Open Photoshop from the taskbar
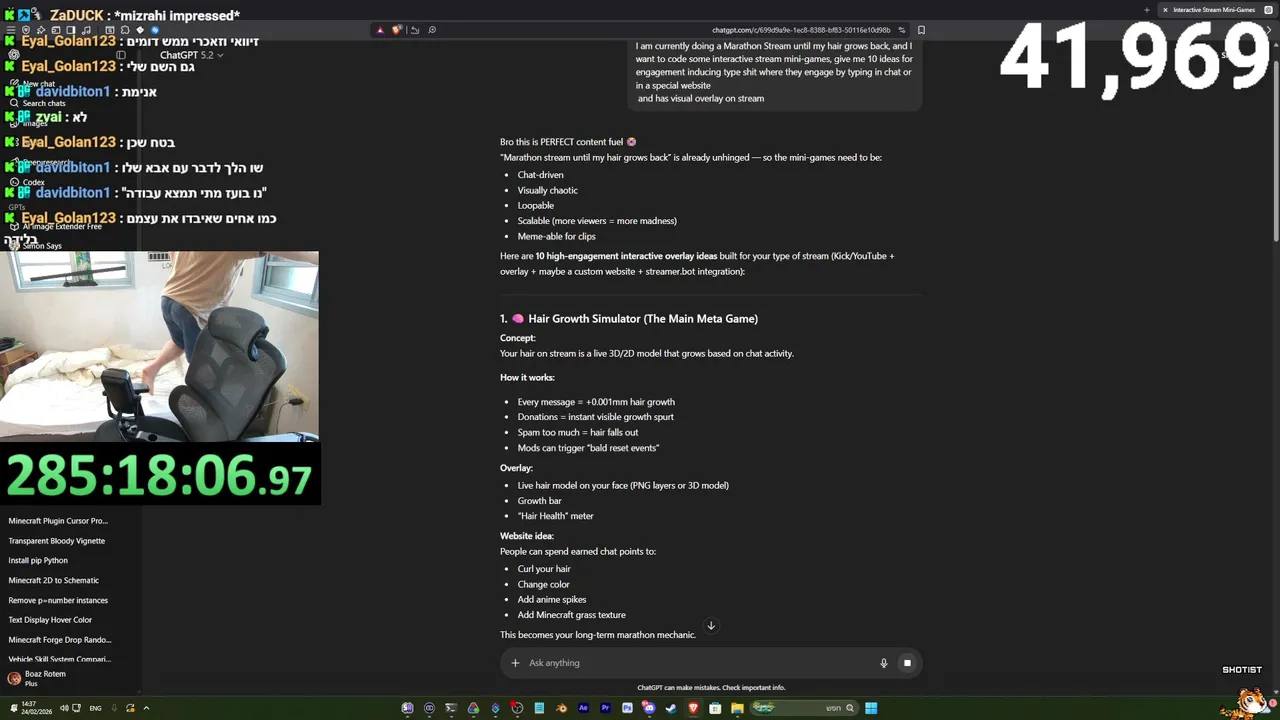The width and height of the screenshot is (1280, 720). click(627, 708)
